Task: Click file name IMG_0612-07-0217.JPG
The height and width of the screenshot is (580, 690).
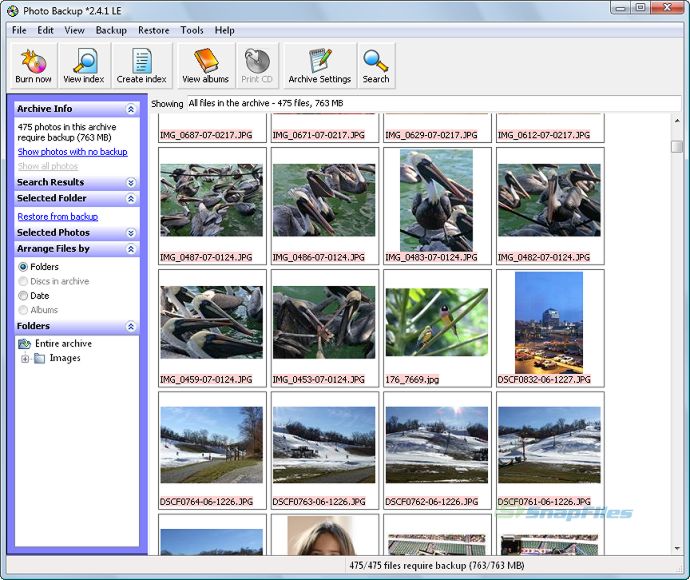Action: pos(544,135)
